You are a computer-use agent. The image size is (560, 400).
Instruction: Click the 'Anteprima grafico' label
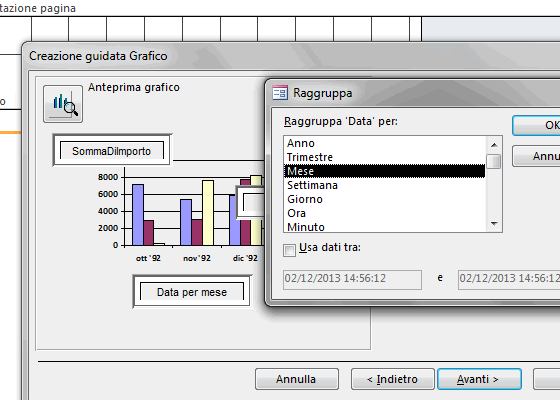(134, 88)
